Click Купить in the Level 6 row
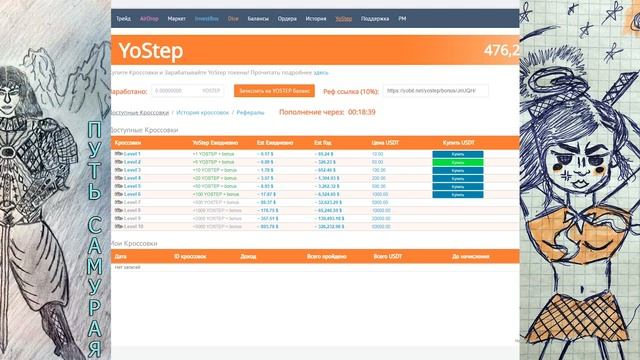This screenshot has width=640, height=360. pyautogui.click(x=458, y=195)
